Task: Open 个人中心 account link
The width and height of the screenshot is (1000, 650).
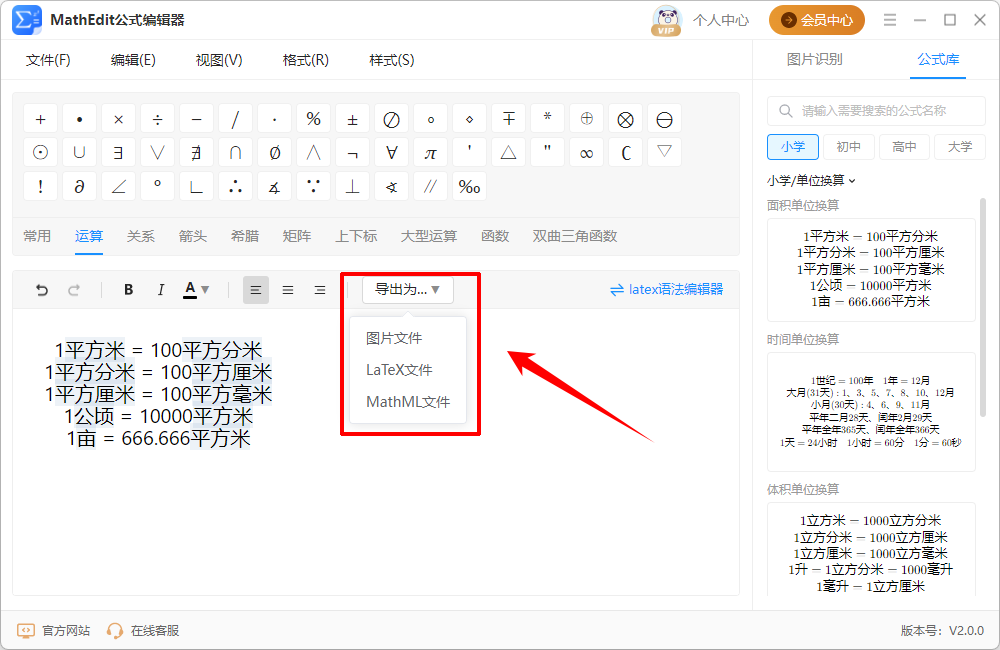Action: (721, 20)
